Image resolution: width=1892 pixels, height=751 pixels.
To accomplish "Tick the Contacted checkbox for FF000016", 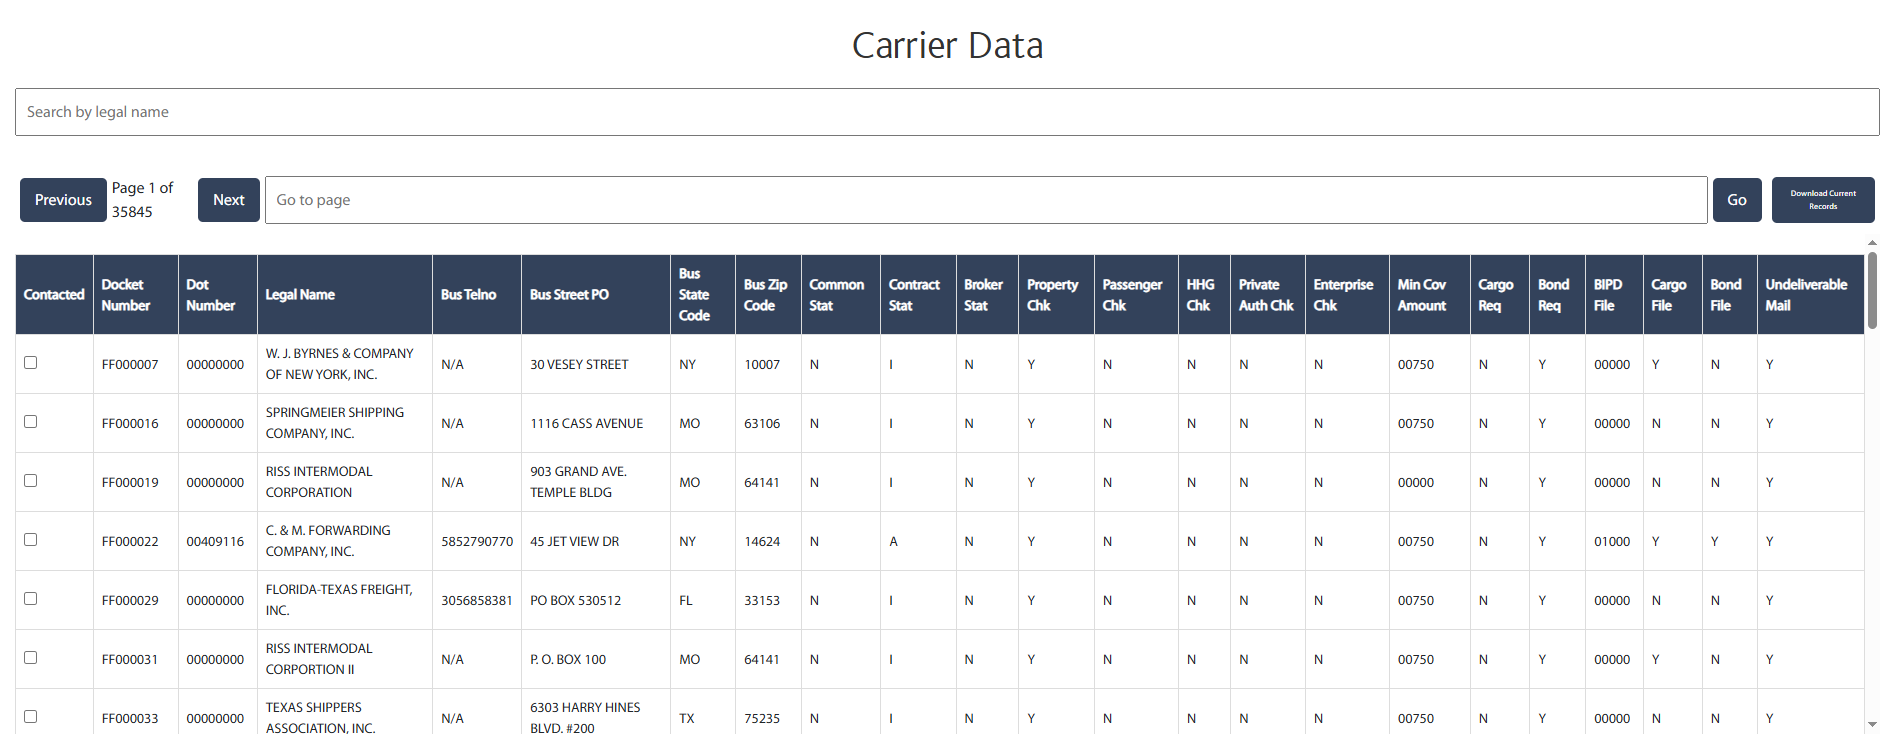I will (31, 422).
